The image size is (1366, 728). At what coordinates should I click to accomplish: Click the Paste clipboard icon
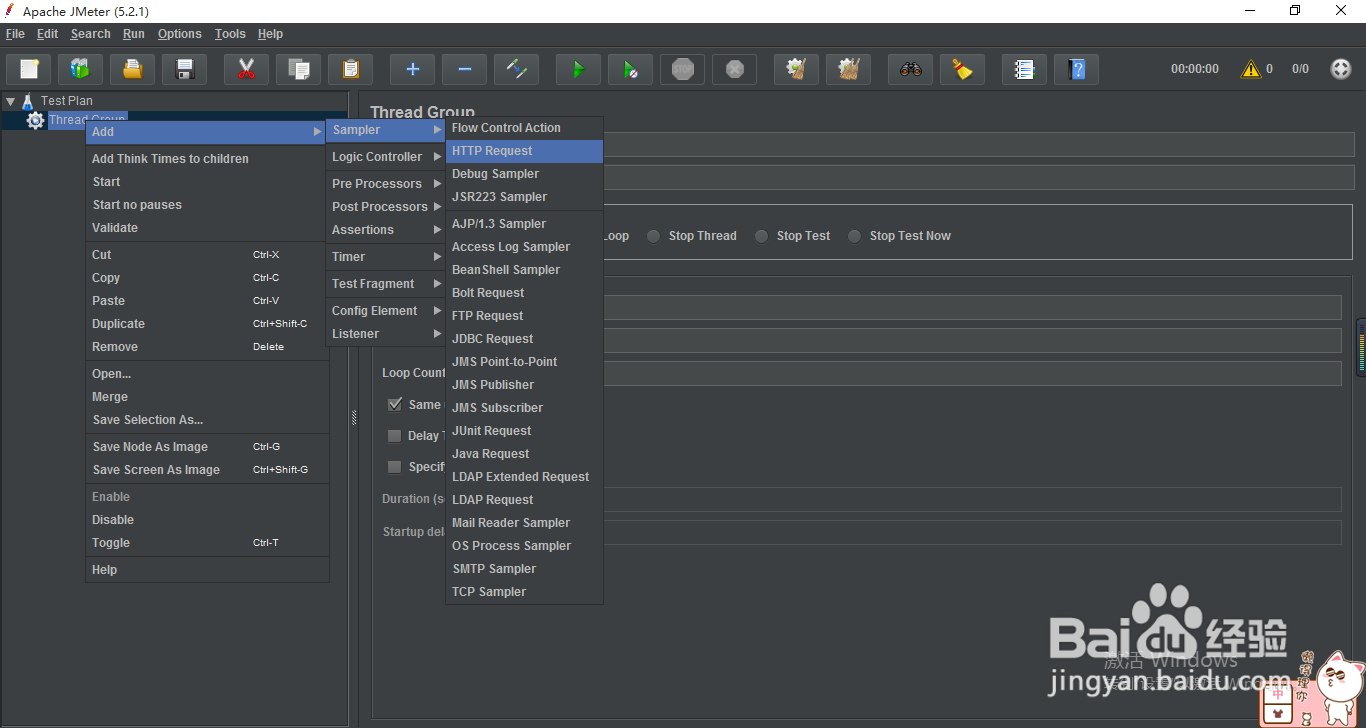[351, 69]
